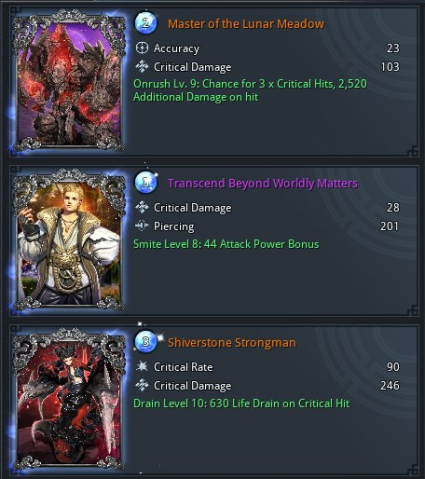Click the Piercing stat icon

point(142,226)
